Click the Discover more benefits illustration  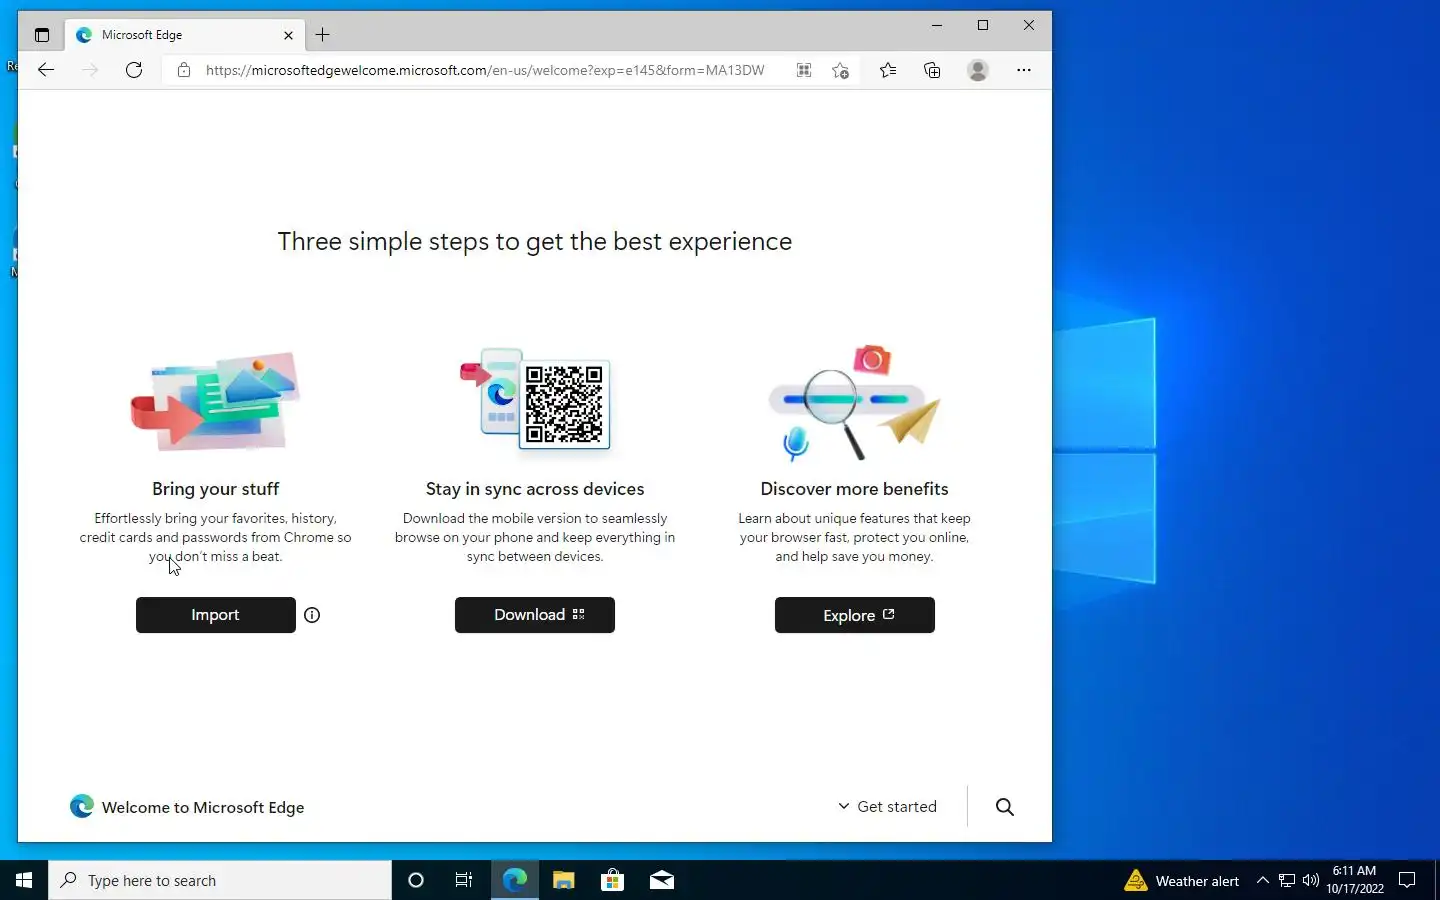click(x=855, y=402)
